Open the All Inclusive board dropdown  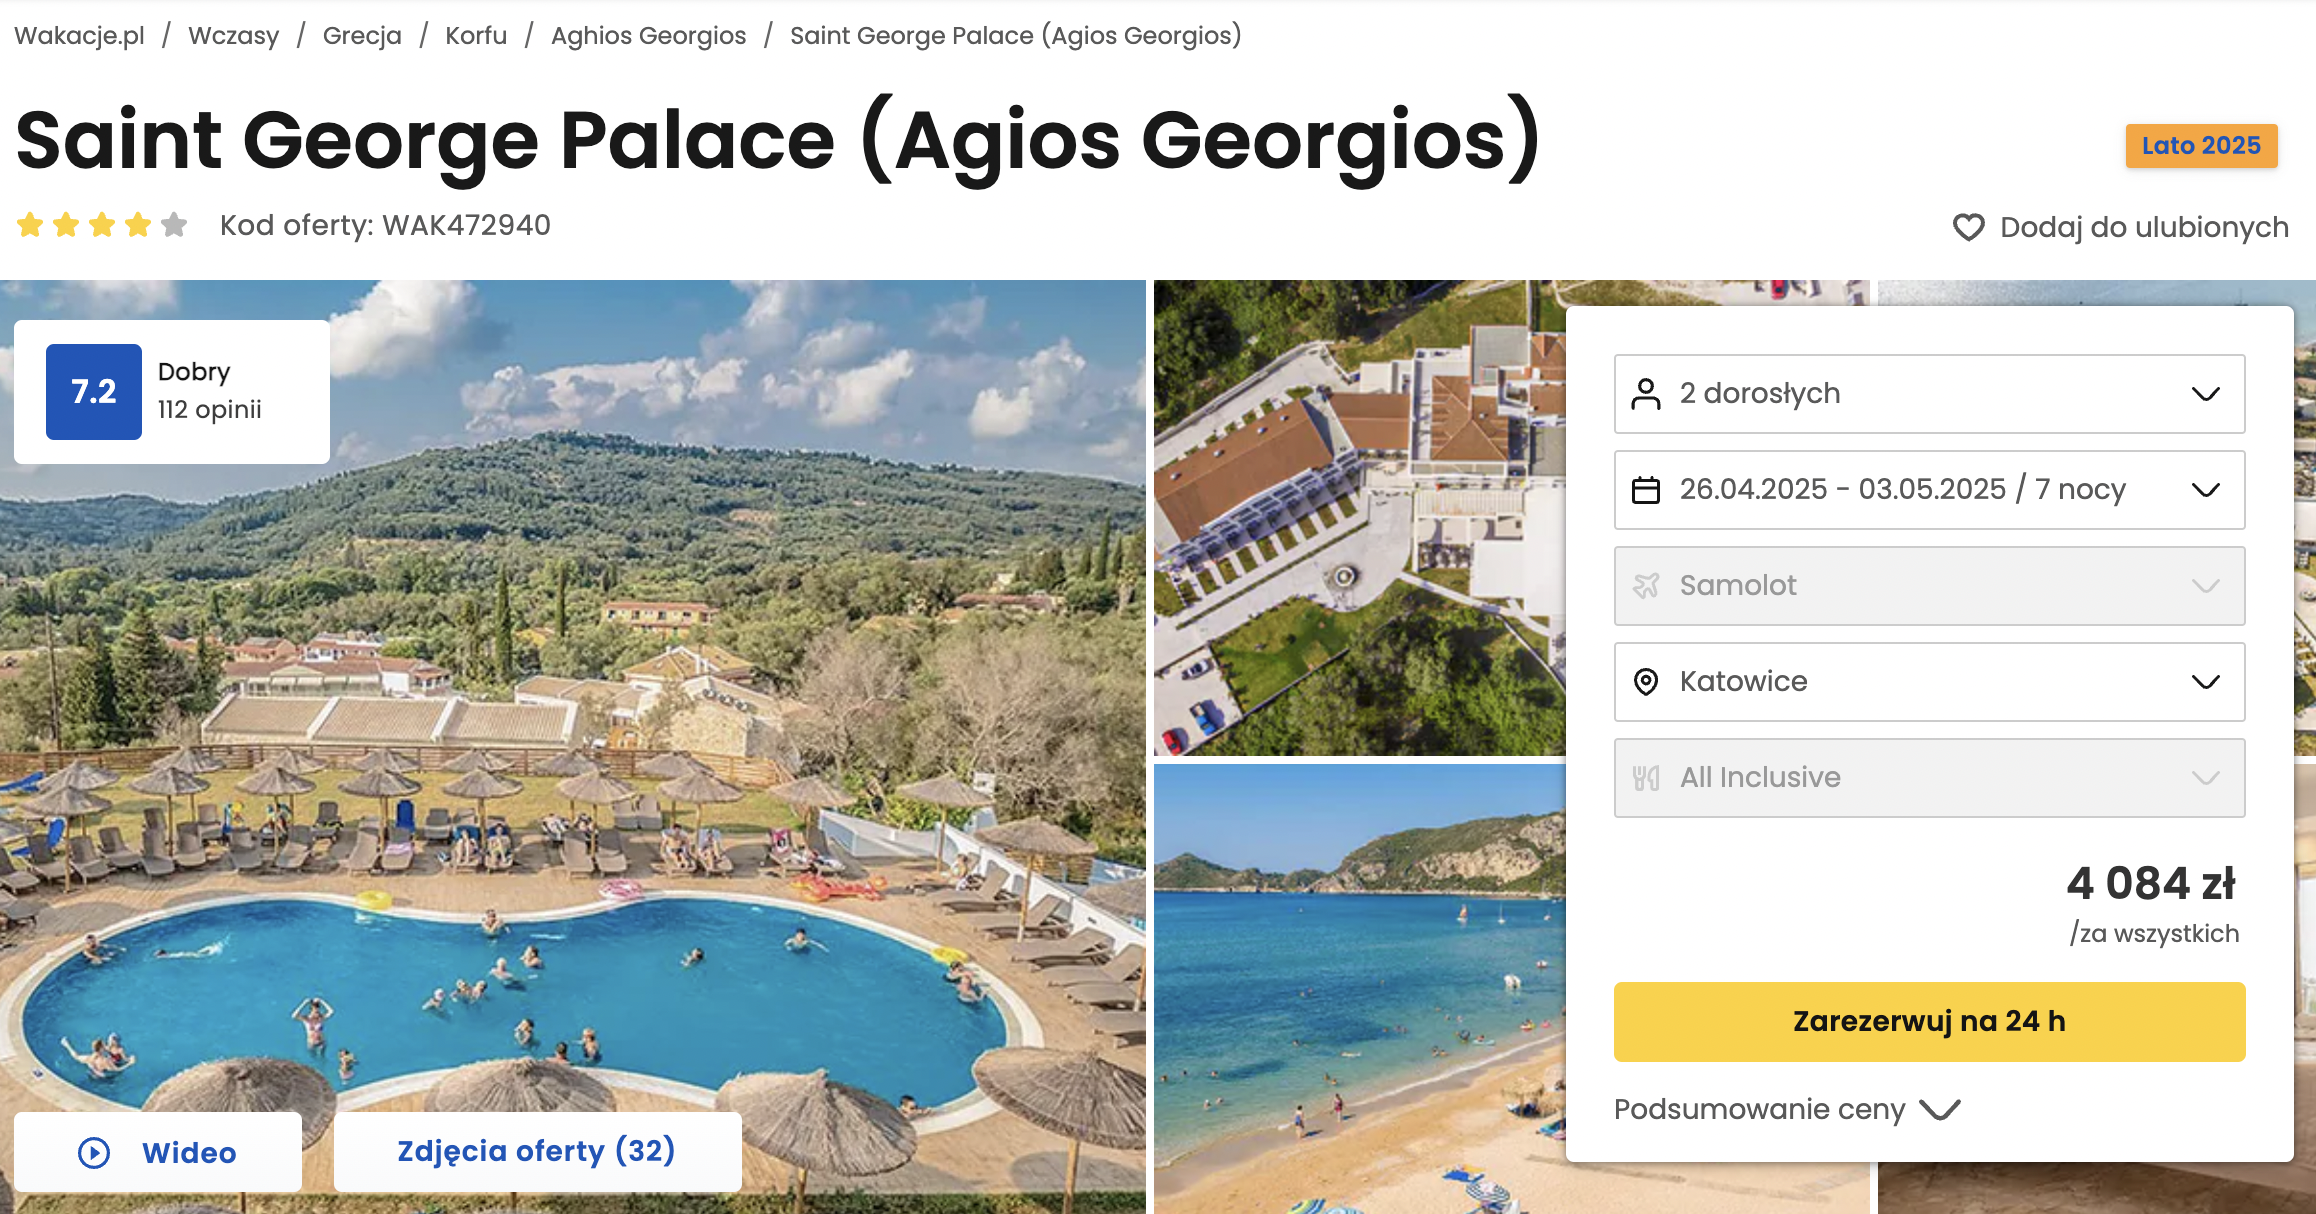[1929, 778]
